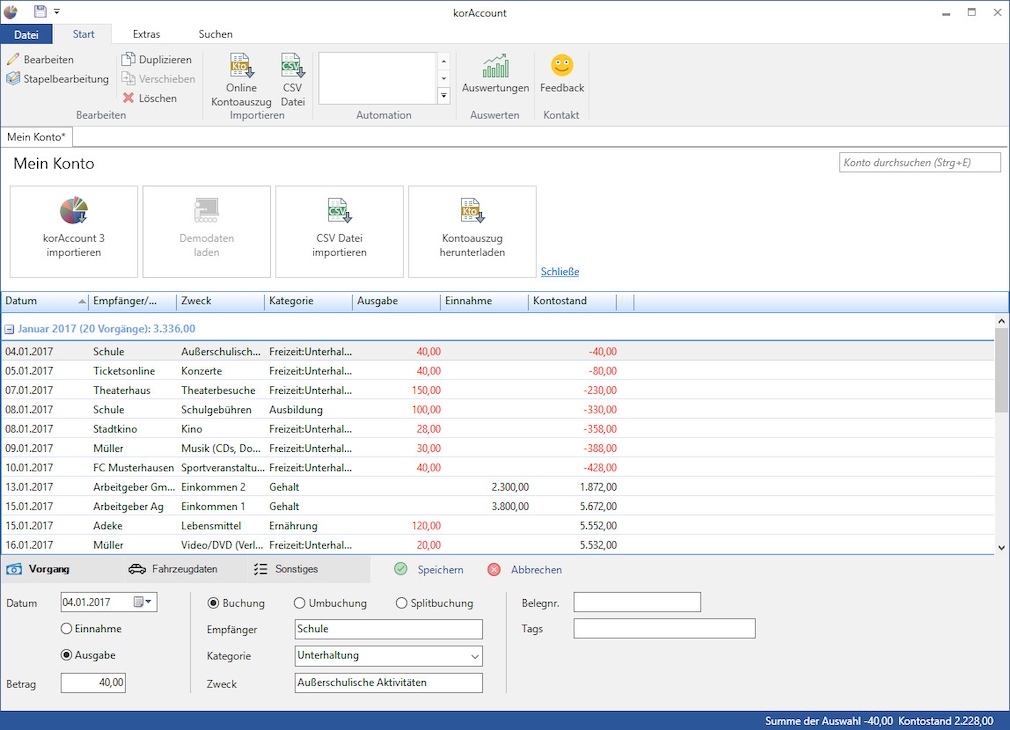Click the Online Kontoauszug import icon
Screen dimensions: 1010x730
pyautogui.click(x=241, y=67)
